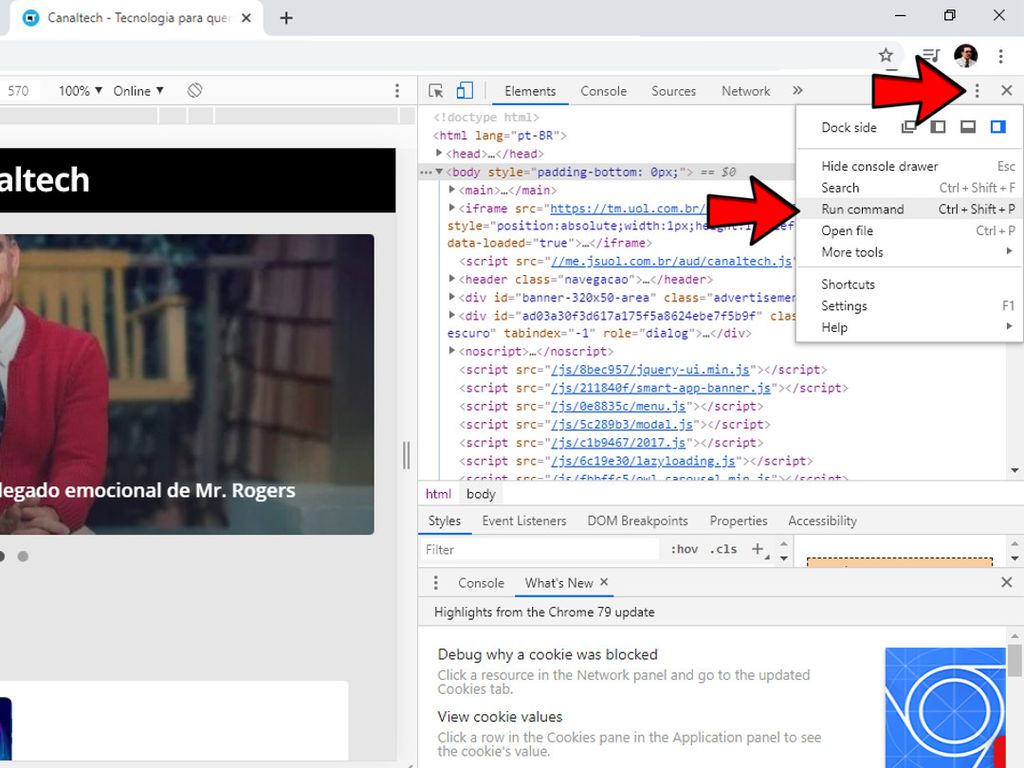Toggle element state with :hov

684,549
